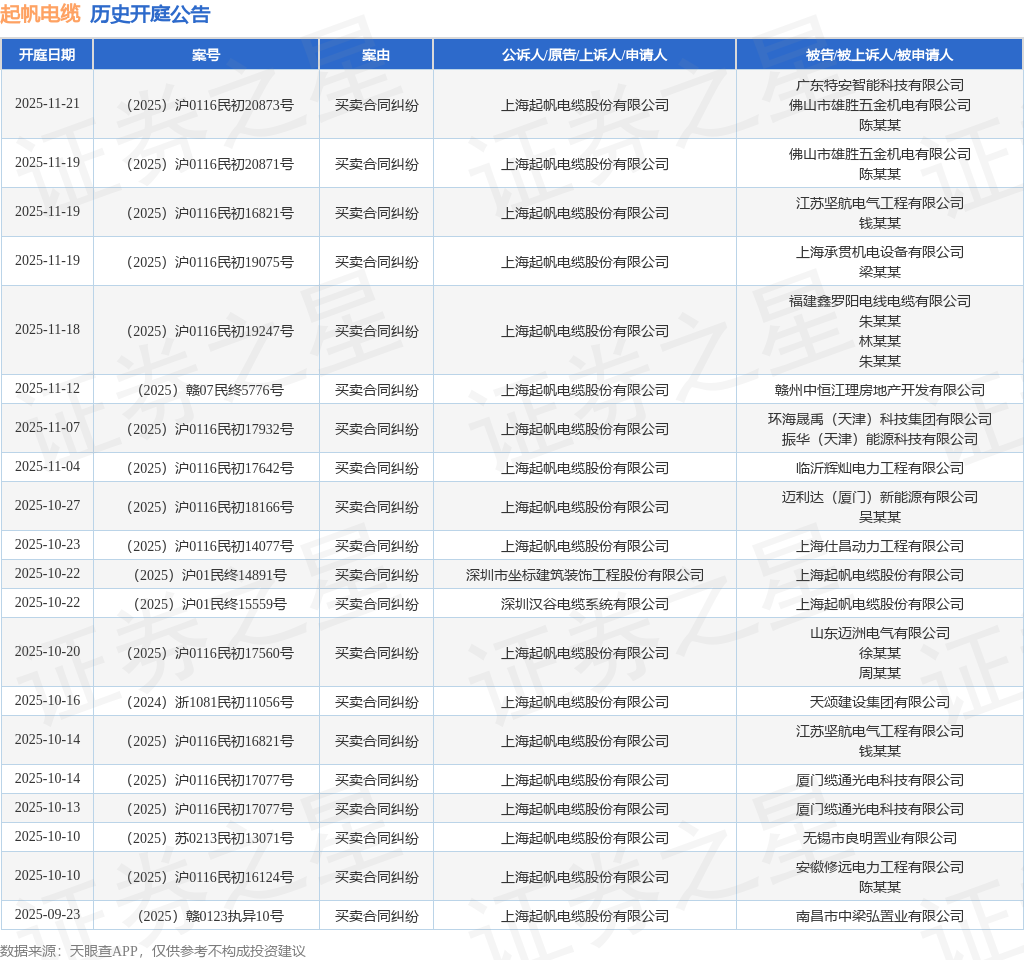
Task: Click the 数据来源 天眼查APP footer note
Action: [x=152, y=951]
